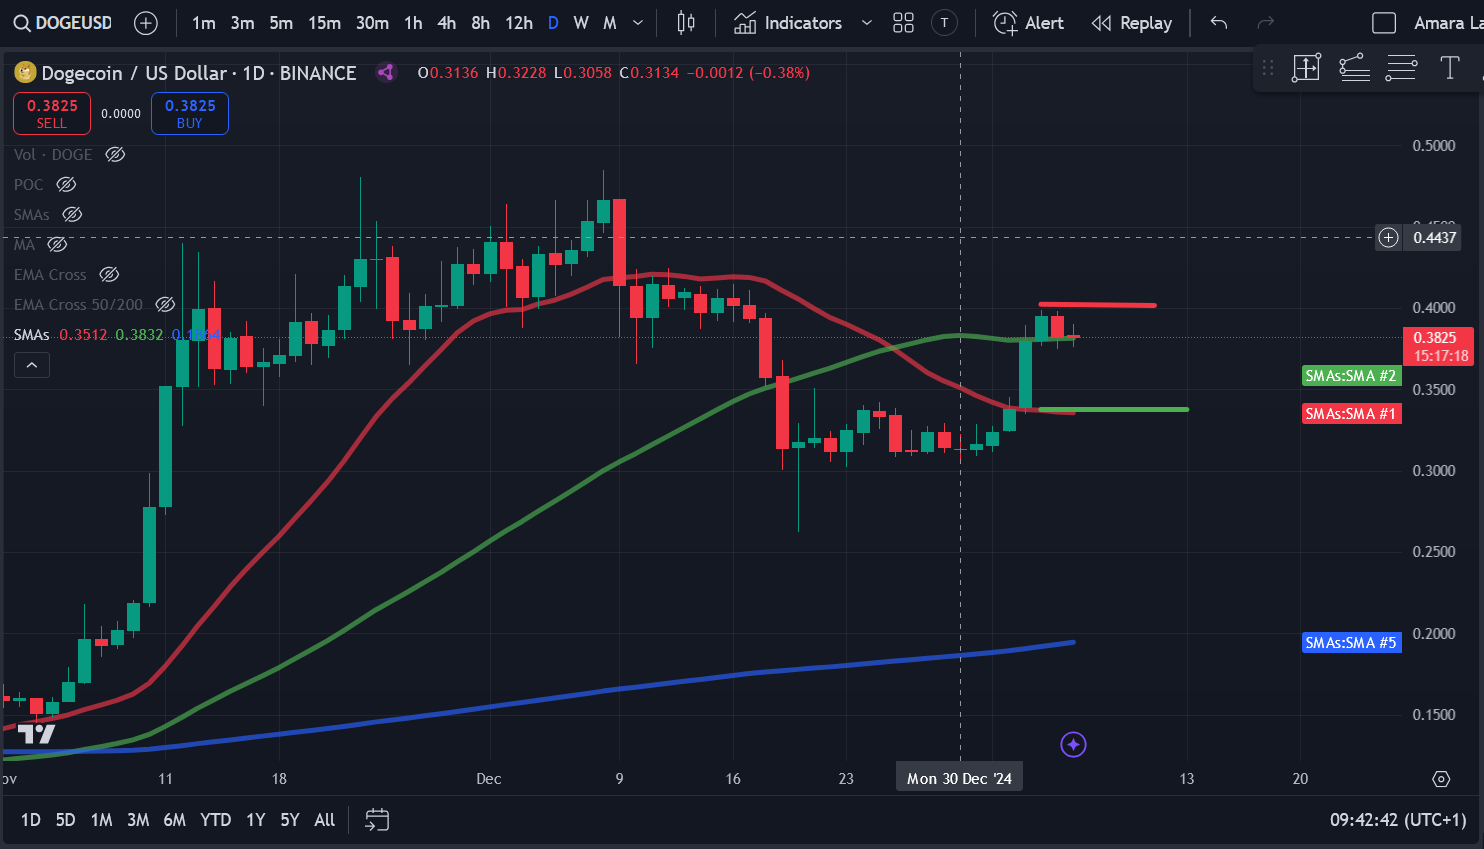Show the EMA Cross indicator
Viewport: 1484px width, 849px height.
pos(109,274)
